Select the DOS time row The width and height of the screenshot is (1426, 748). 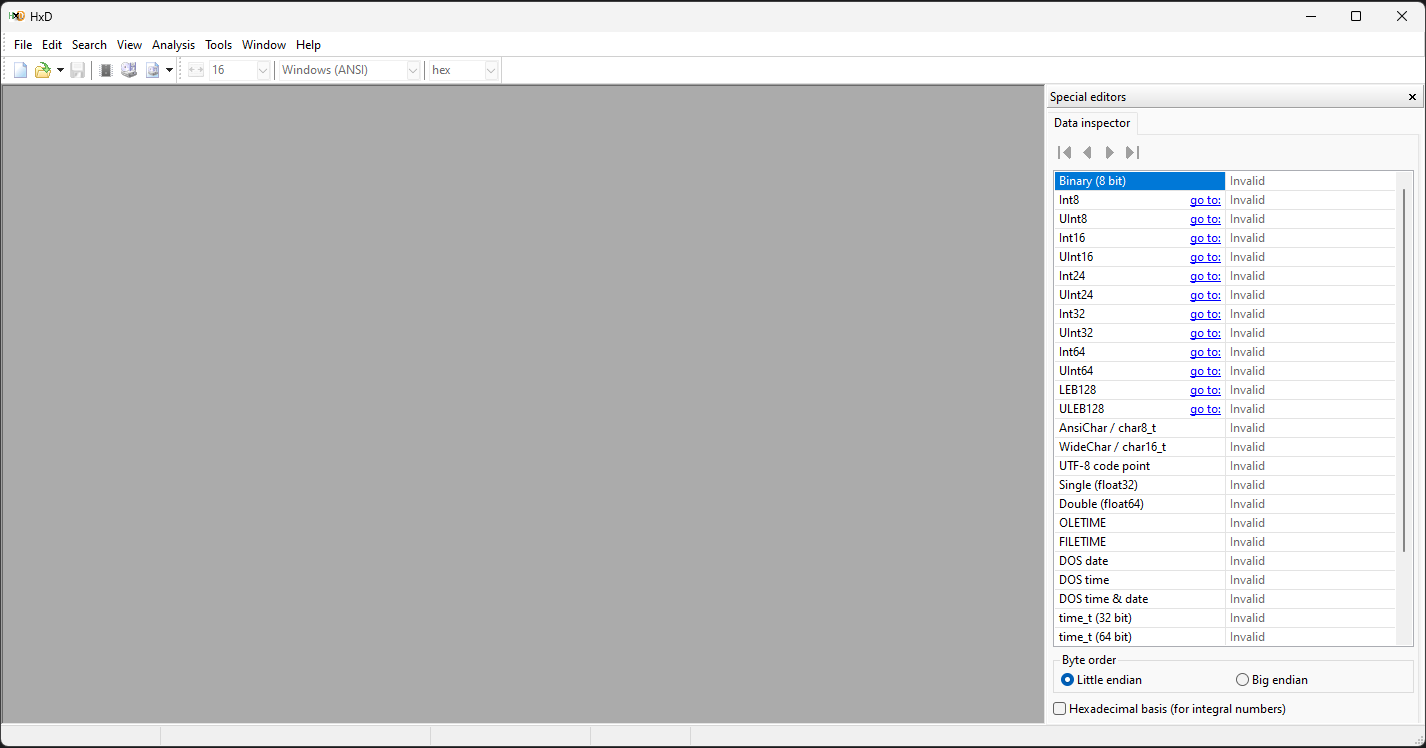pyautogui.click(x=1225, y=580)
